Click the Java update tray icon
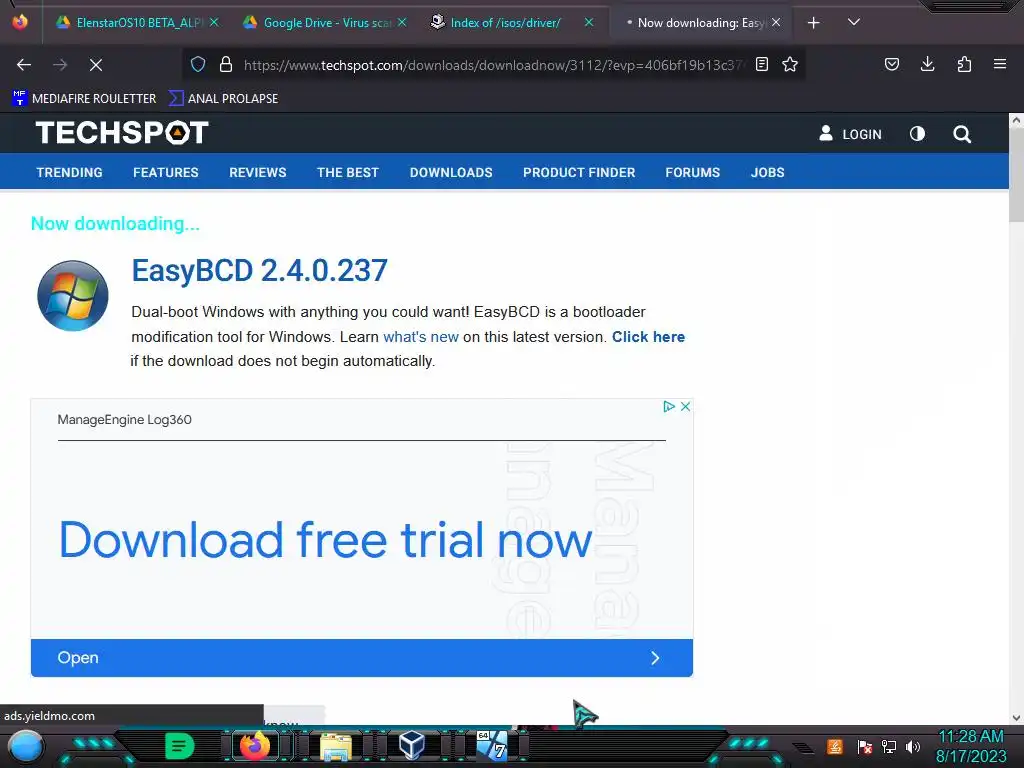 (834, 746)
